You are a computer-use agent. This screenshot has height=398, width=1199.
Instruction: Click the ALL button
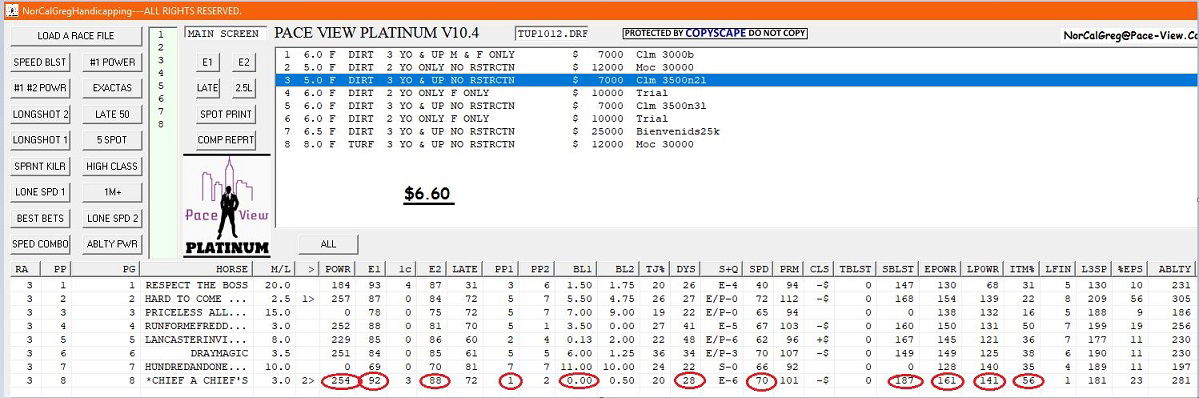[328, 244]
